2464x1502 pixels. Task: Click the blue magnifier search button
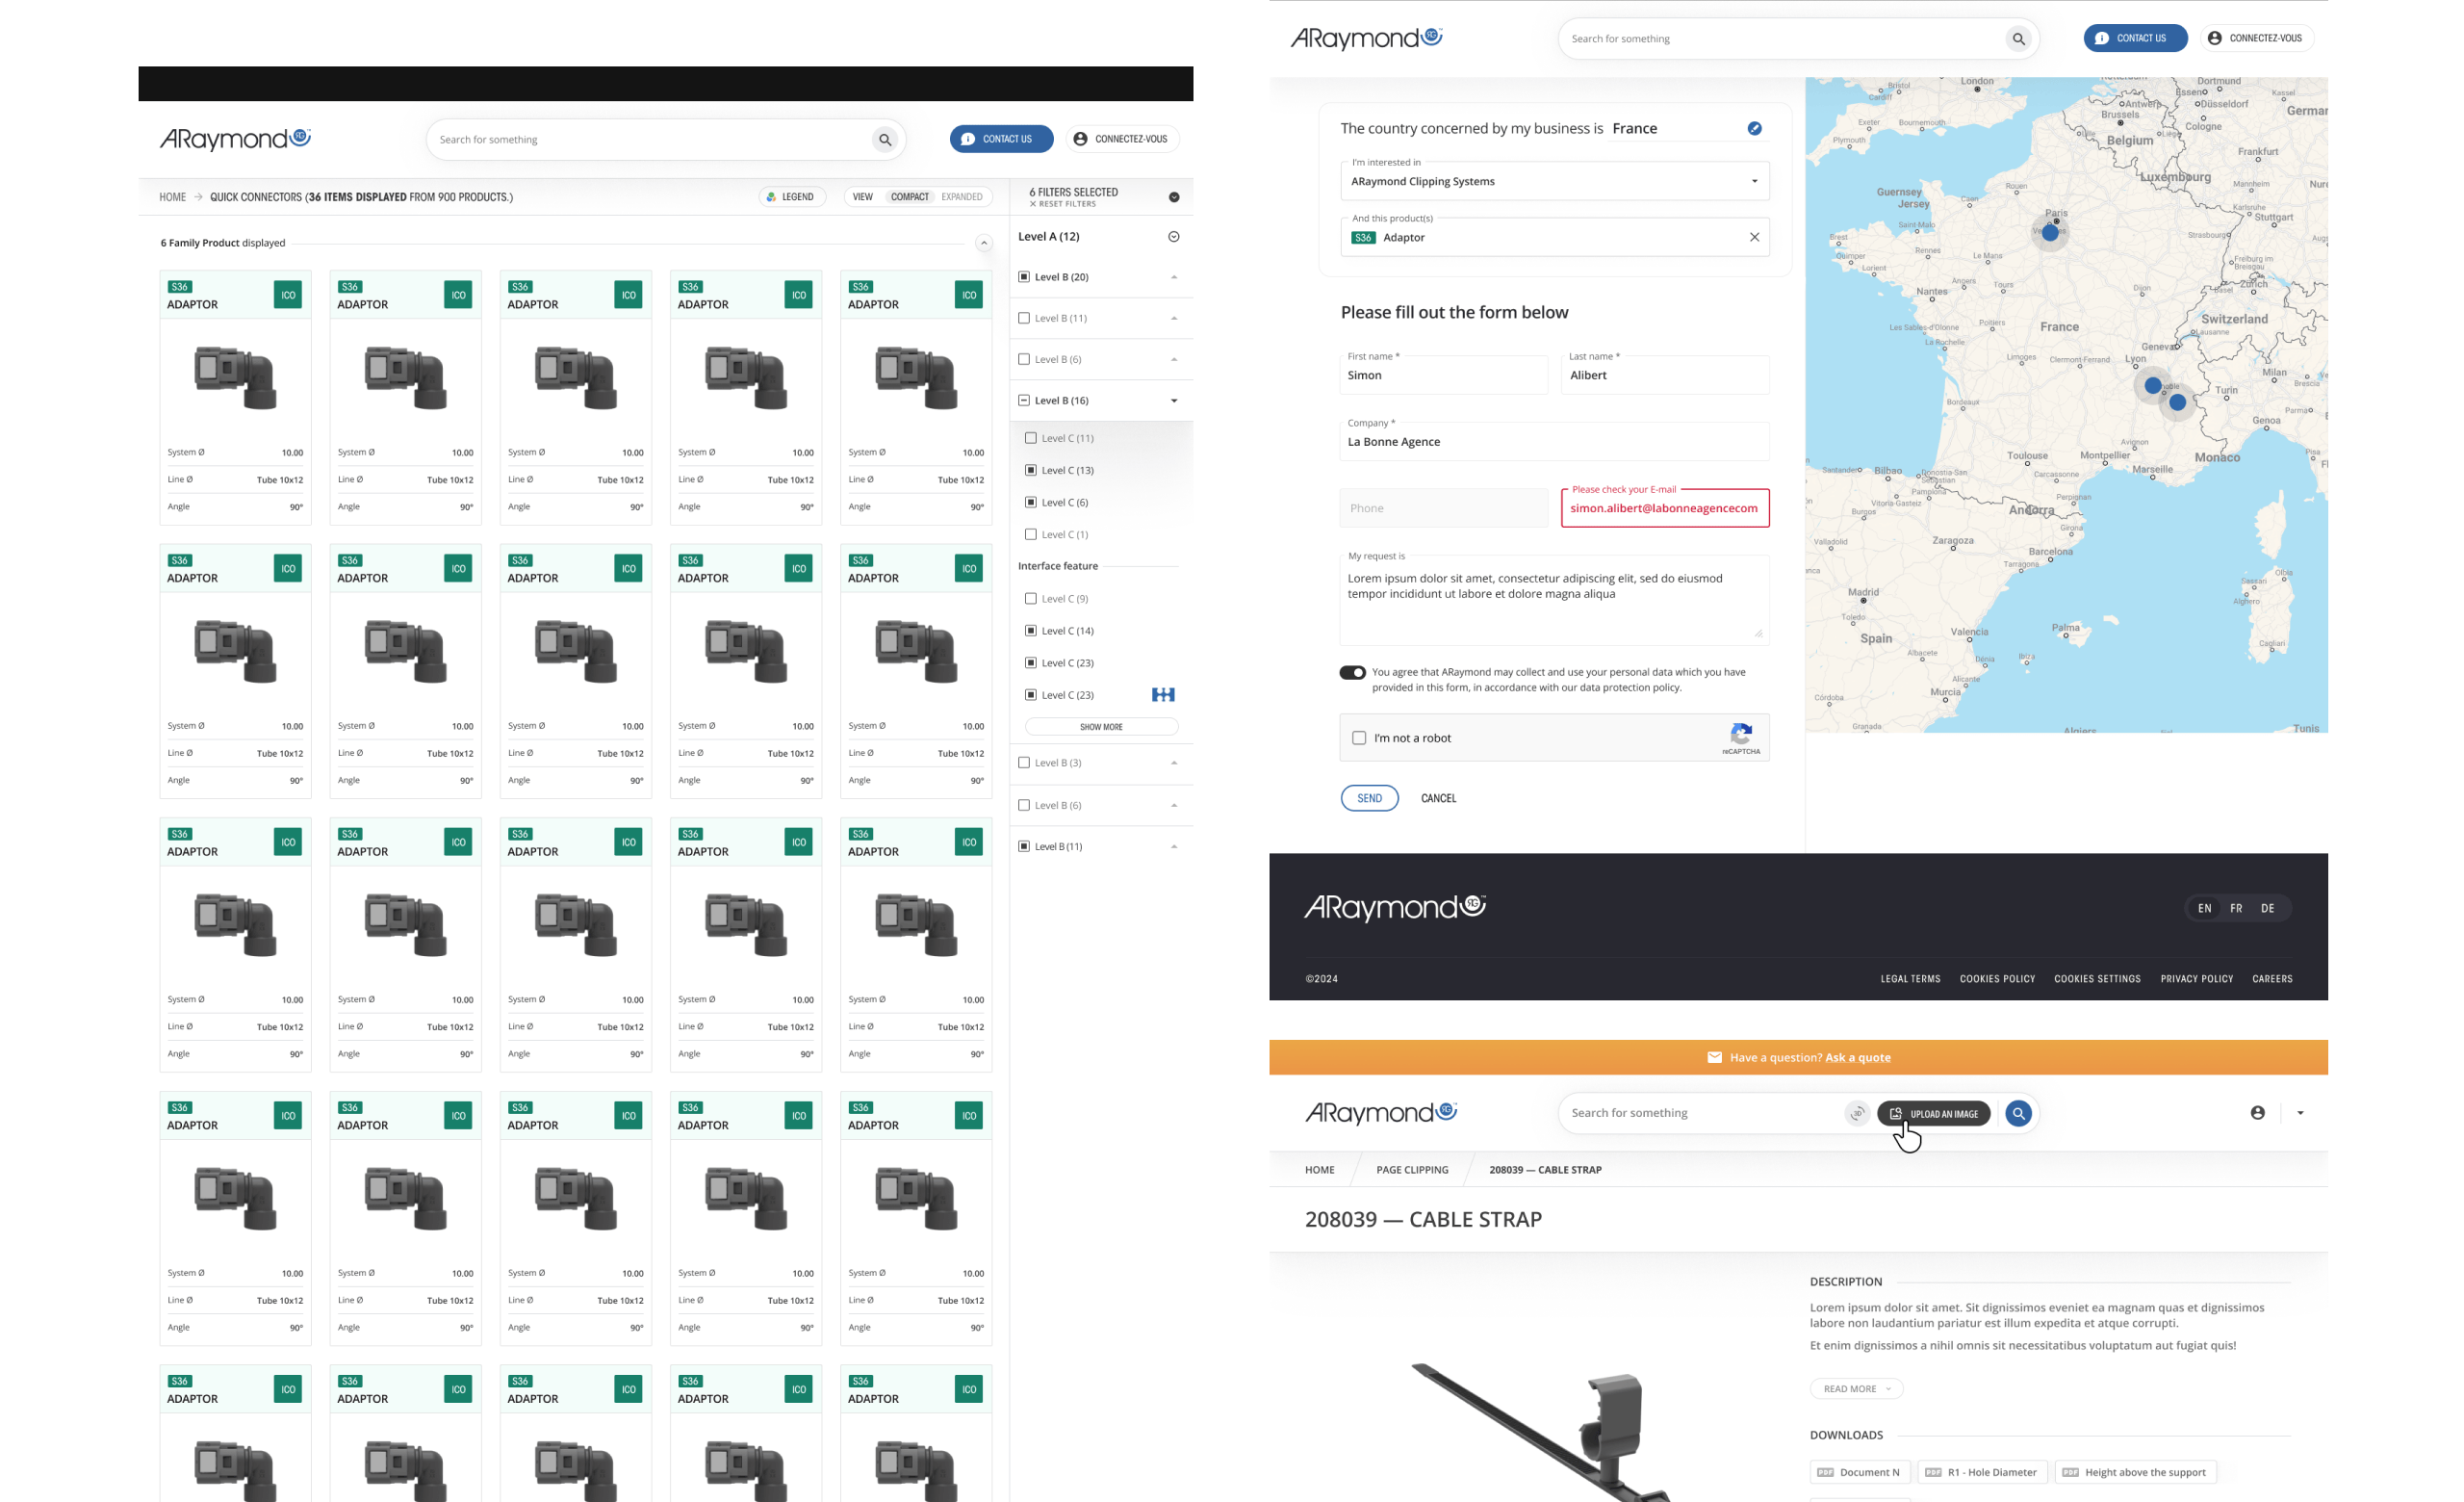pyautogui.click(x=2018, y=1113)
